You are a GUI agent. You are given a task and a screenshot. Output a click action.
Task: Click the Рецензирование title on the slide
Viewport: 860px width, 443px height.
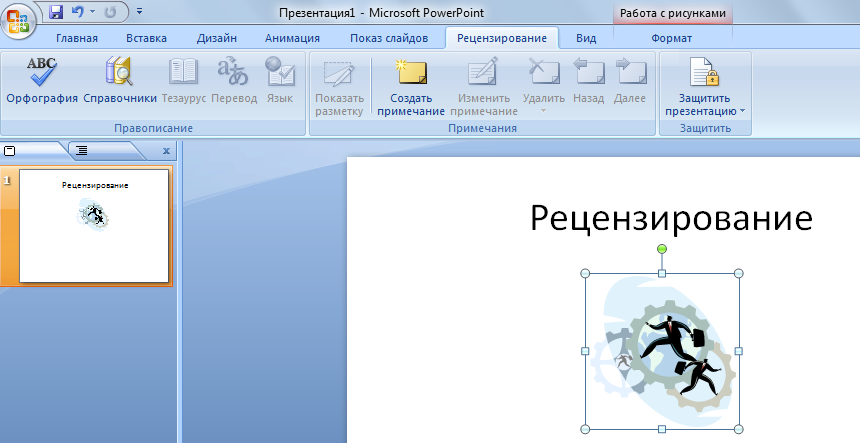(671, 218)
